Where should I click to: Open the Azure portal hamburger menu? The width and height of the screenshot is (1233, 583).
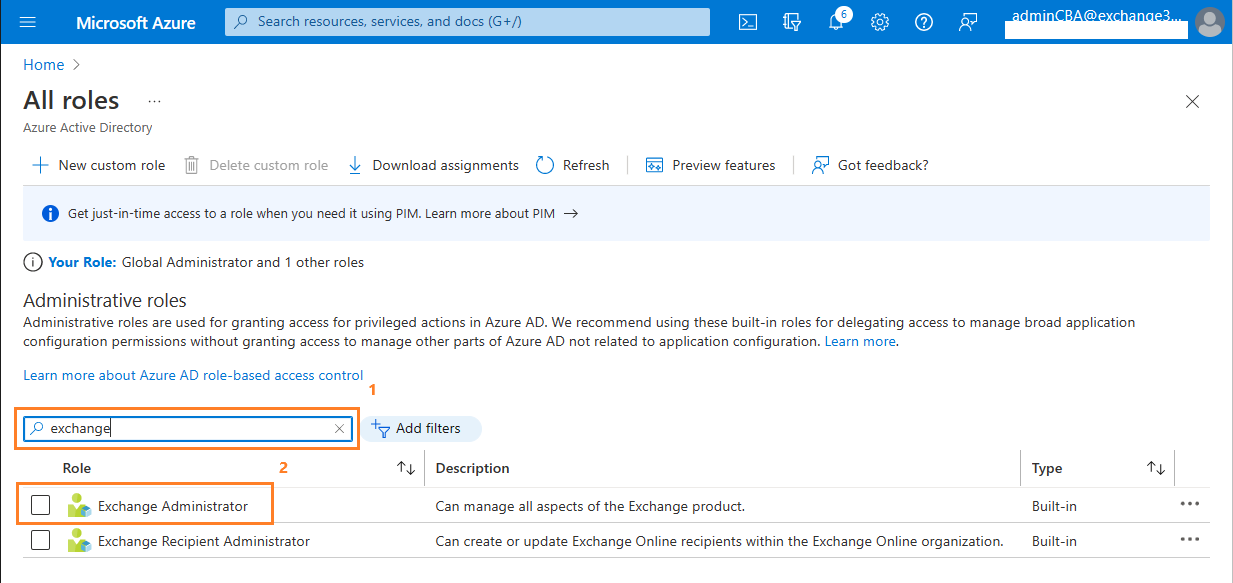tap(28, 22)
